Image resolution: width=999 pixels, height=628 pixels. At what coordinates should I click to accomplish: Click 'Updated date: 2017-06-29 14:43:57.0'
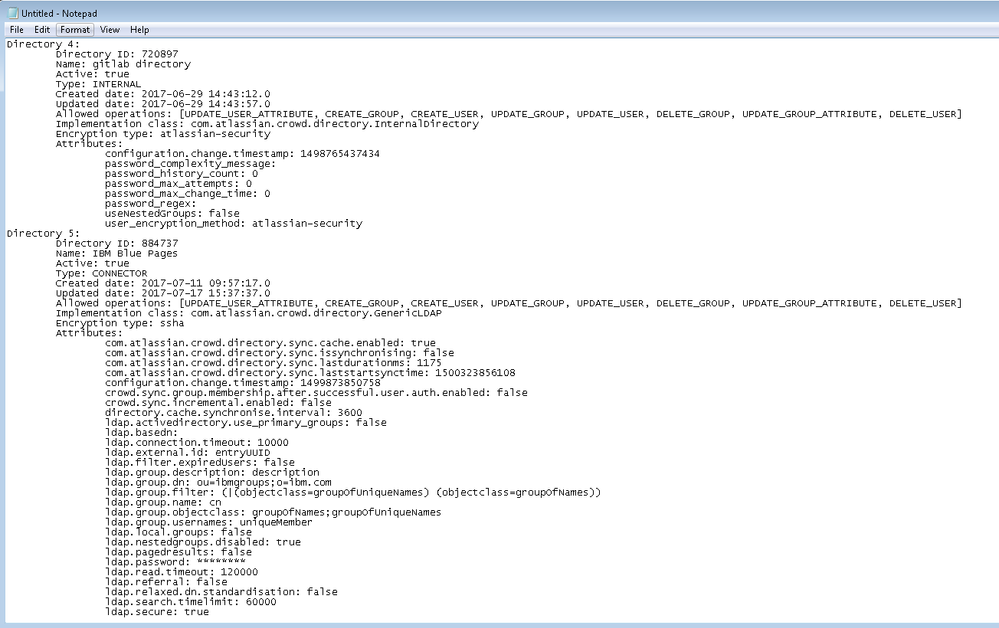click(x=162, y=104)
